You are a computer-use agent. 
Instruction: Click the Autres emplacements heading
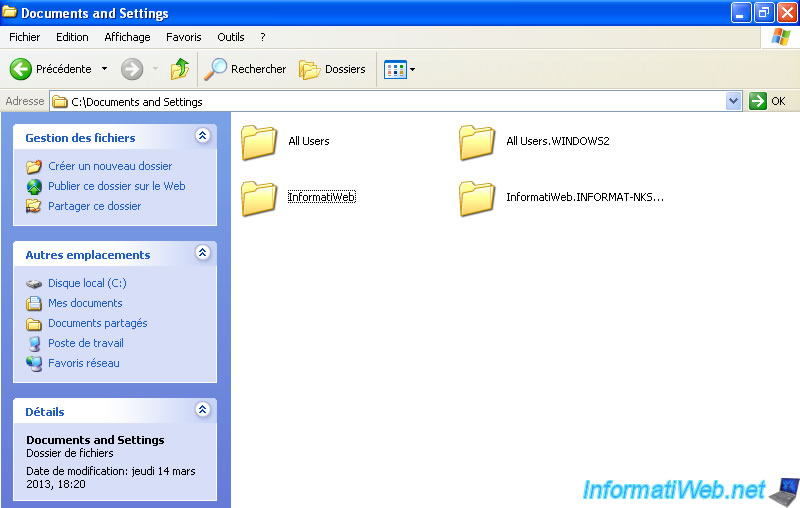coord(88,255)
